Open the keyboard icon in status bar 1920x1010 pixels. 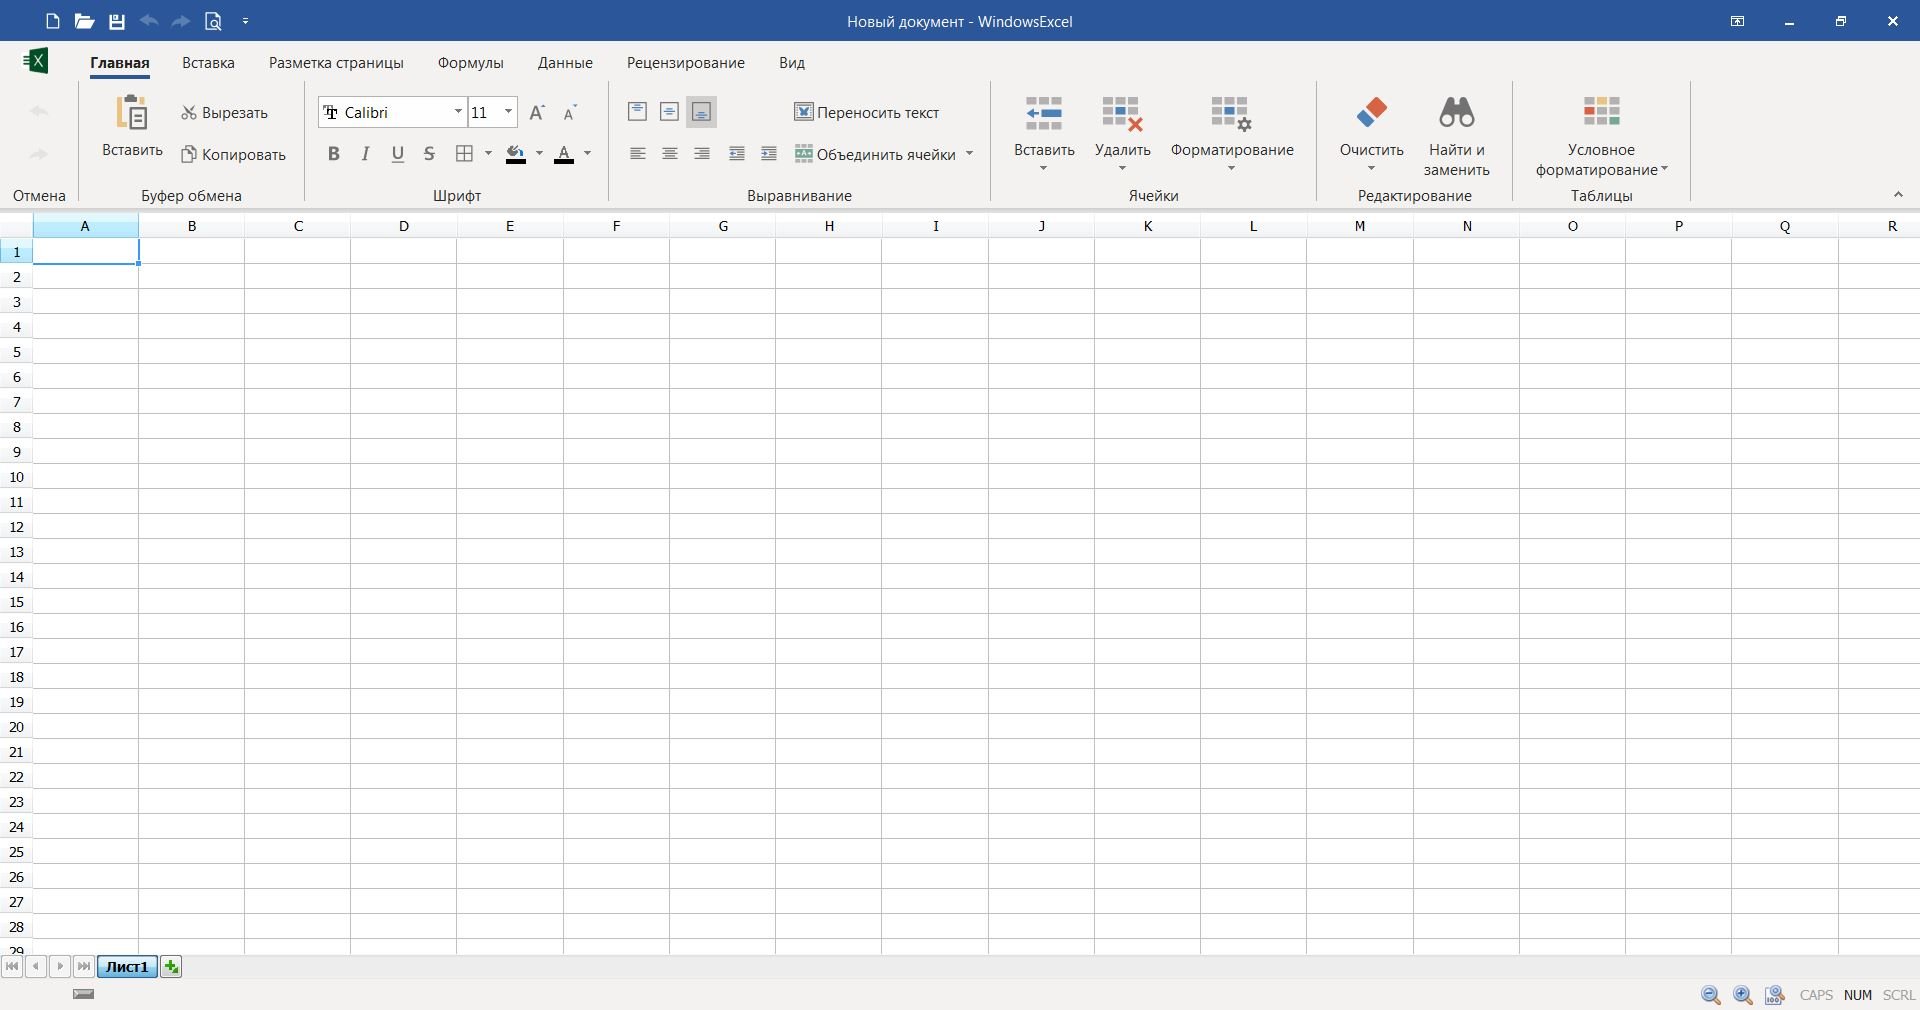pos(84,994)
